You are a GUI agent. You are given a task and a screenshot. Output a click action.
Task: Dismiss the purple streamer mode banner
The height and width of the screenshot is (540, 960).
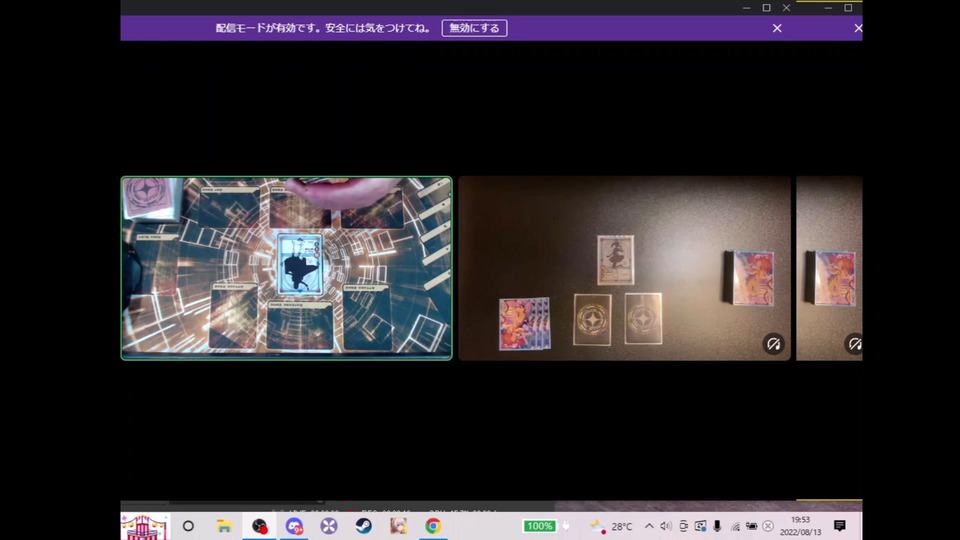tap(777, 28)
